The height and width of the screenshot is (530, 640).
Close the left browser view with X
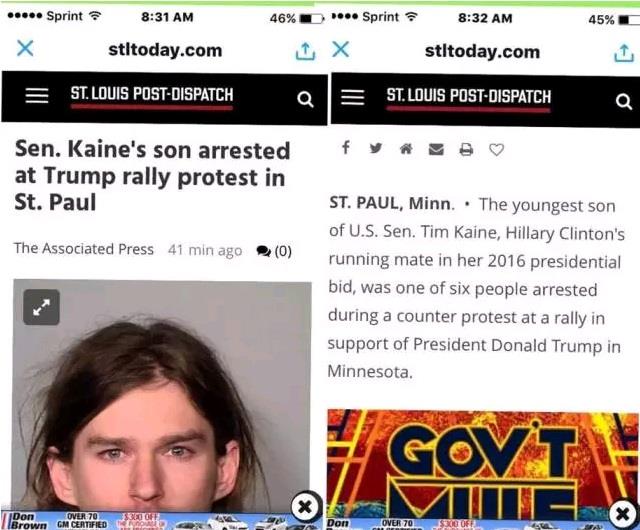25,48
